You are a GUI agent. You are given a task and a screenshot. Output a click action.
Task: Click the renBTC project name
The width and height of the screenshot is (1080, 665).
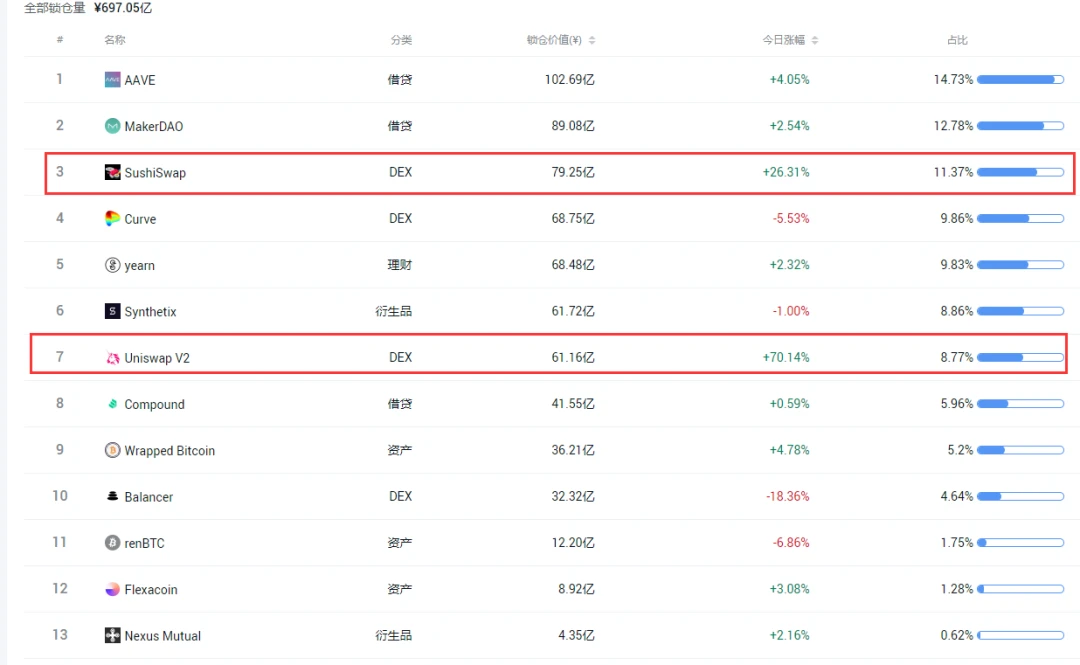pos(145,543)
